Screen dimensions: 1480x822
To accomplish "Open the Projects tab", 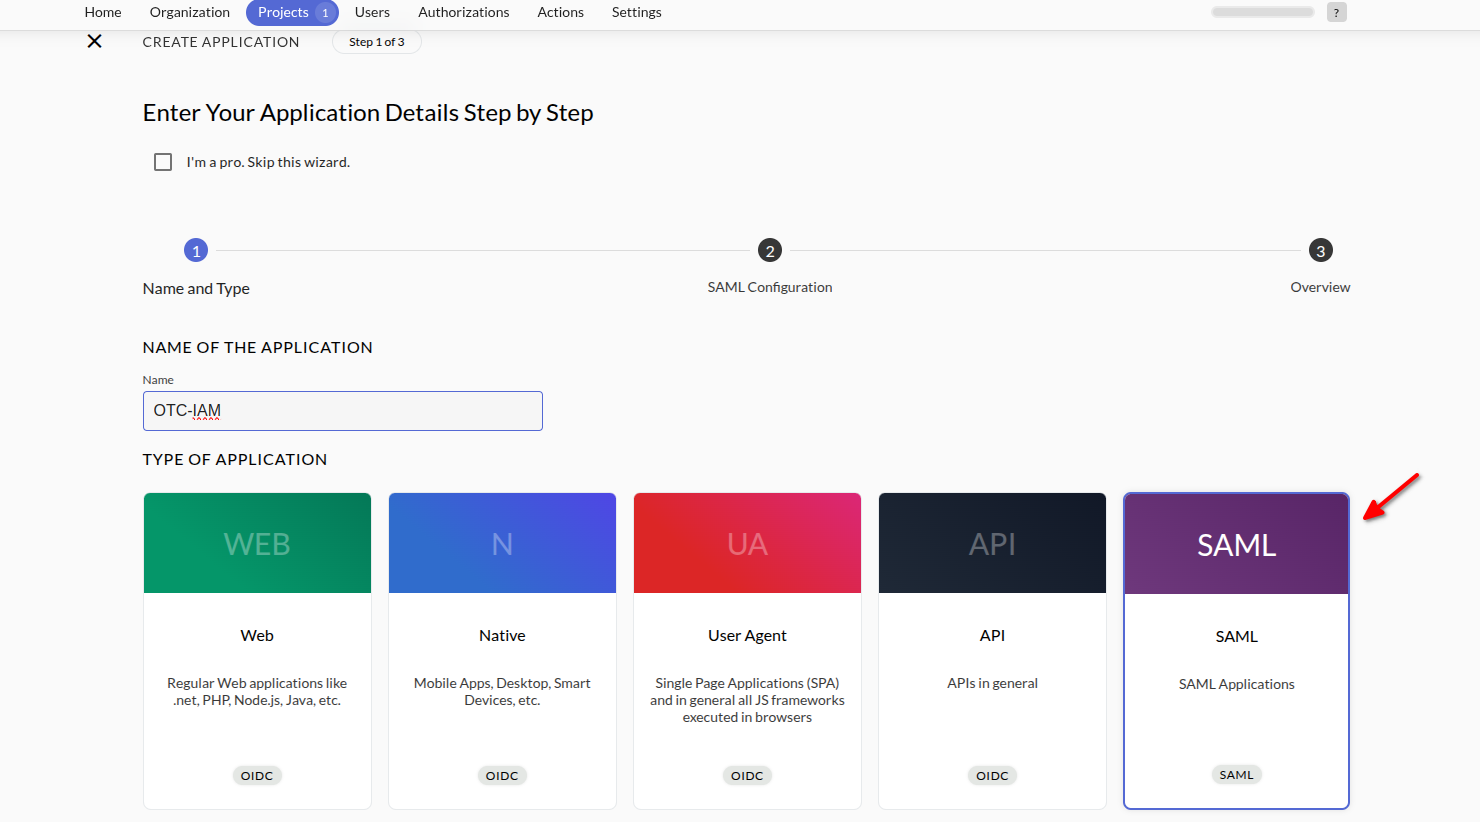I will click(x=284, y=12).
